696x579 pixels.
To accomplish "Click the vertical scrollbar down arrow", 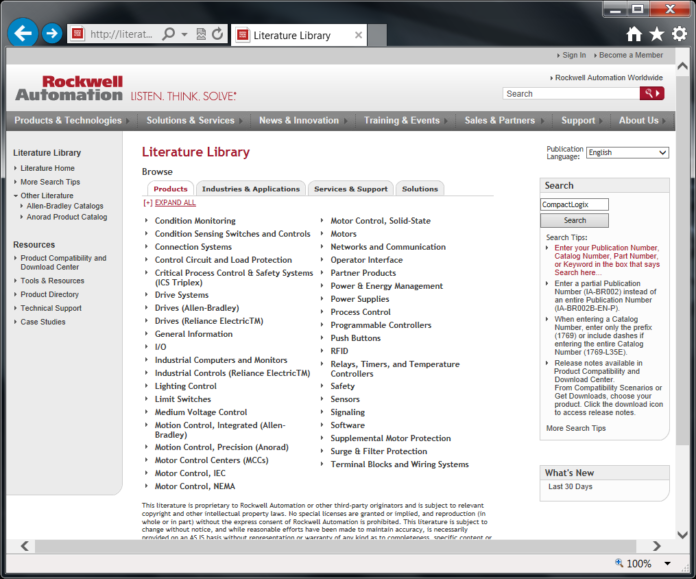I will (x=682, y=534).
